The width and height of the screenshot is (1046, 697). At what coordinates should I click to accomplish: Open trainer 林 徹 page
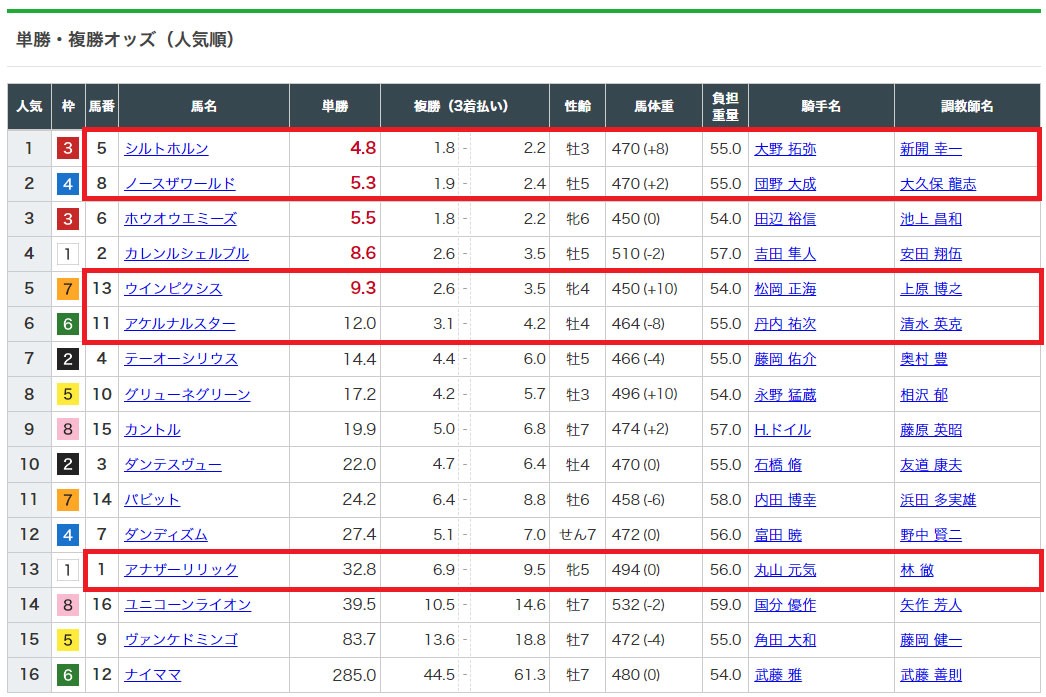[x=916, y=570]
